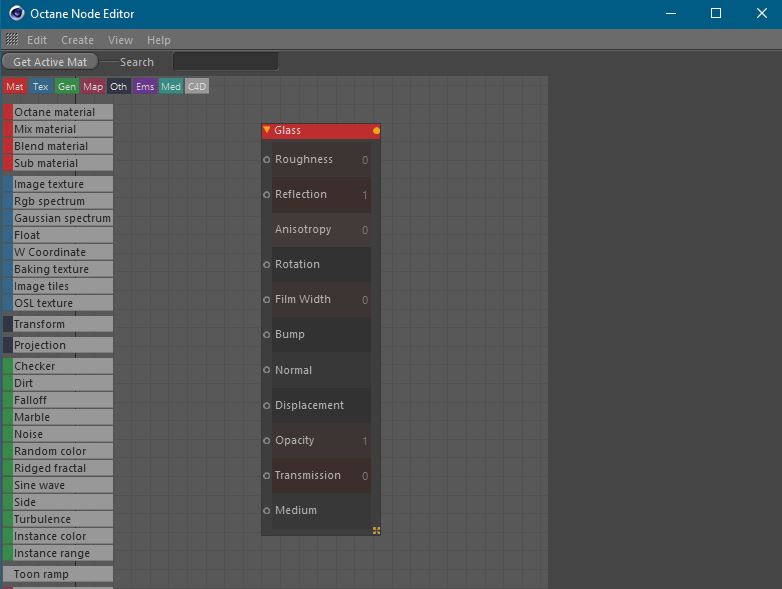Select Sub material node entry
The image size is (782, 589).
58,163
